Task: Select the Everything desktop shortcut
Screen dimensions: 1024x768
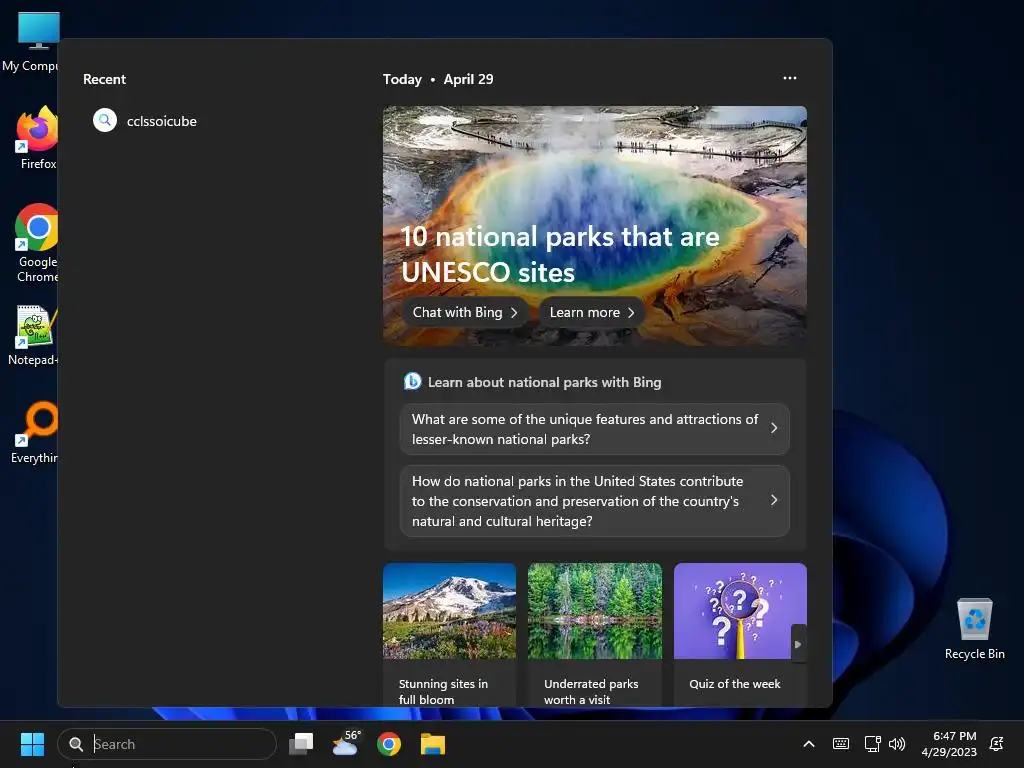Action: (35, 432)
